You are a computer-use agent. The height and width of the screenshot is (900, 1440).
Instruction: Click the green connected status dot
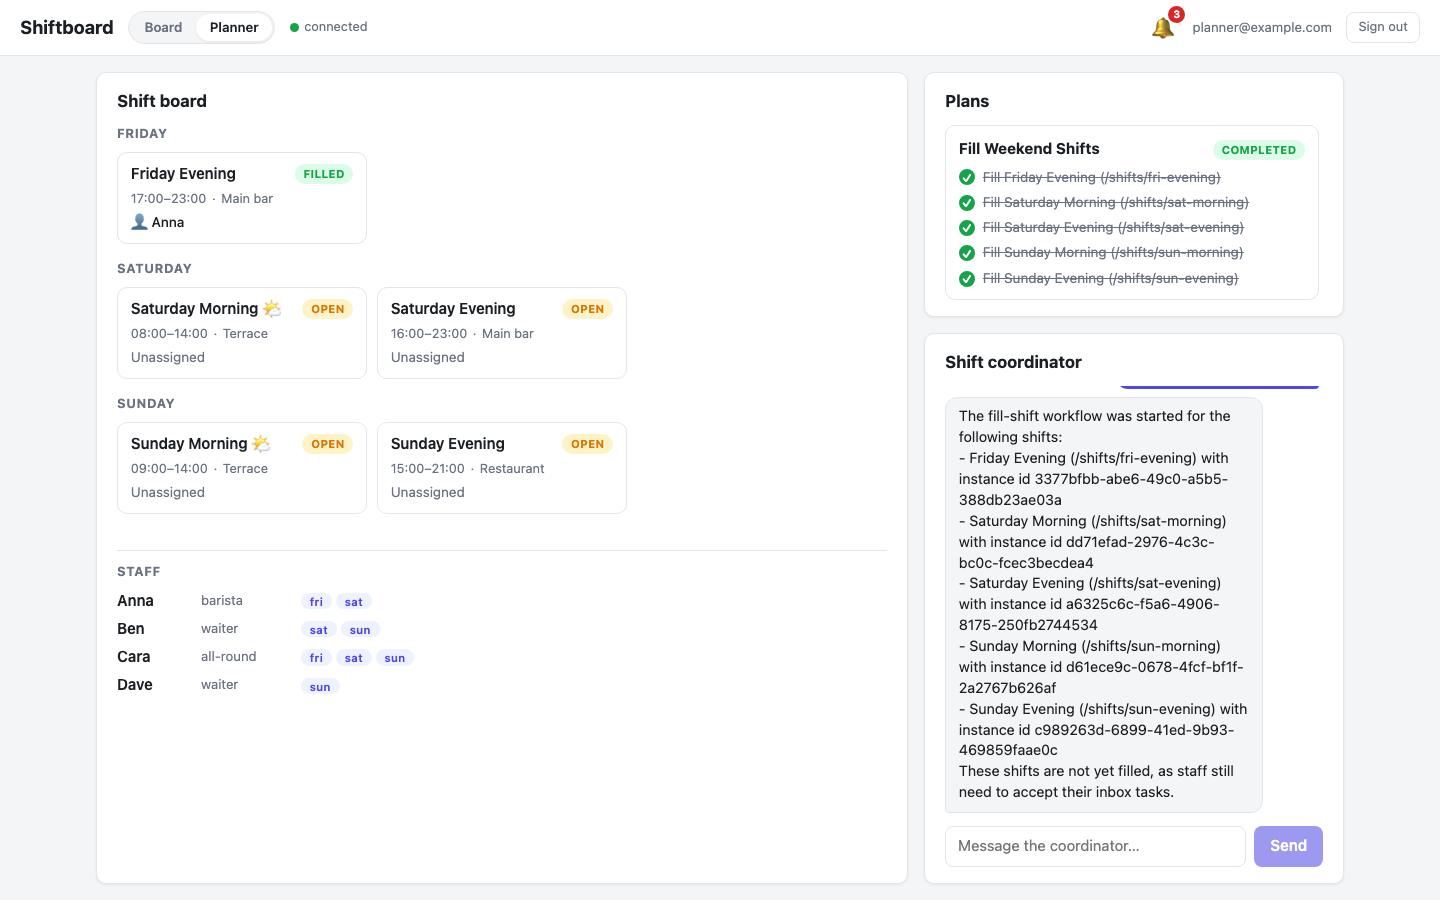295,27
